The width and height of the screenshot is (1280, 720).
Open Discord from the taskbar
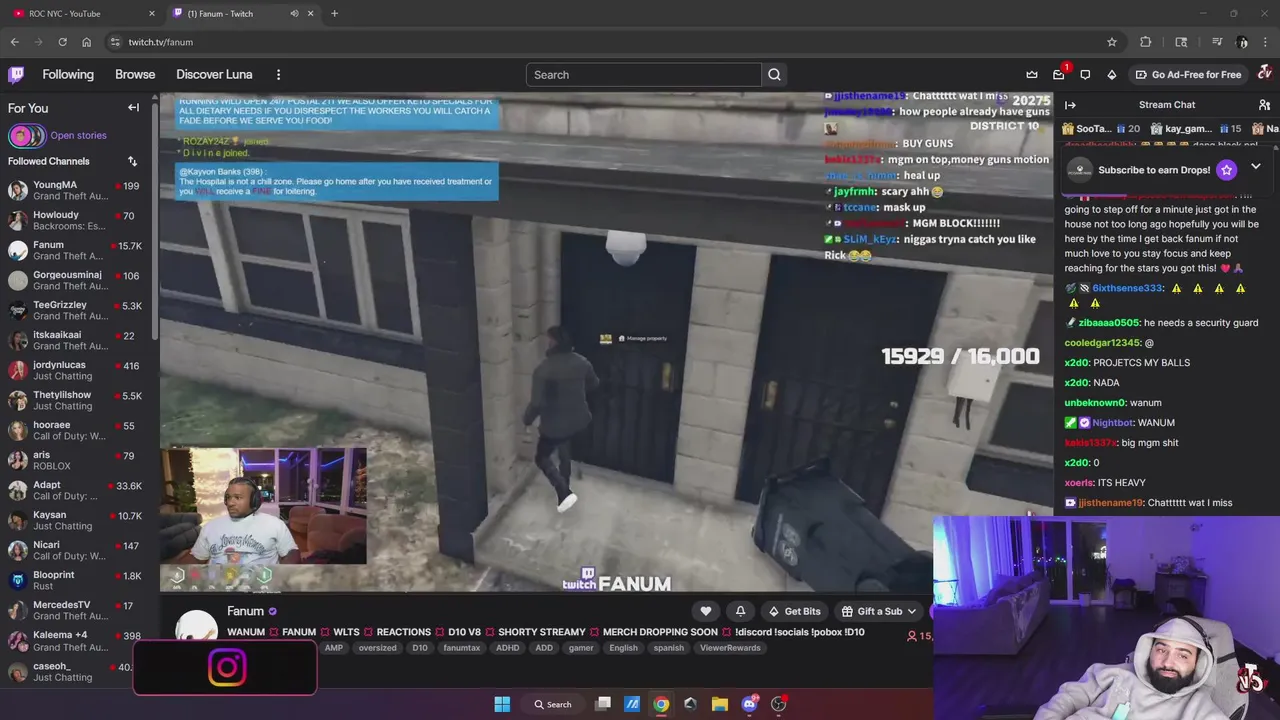tap(749, 704)
